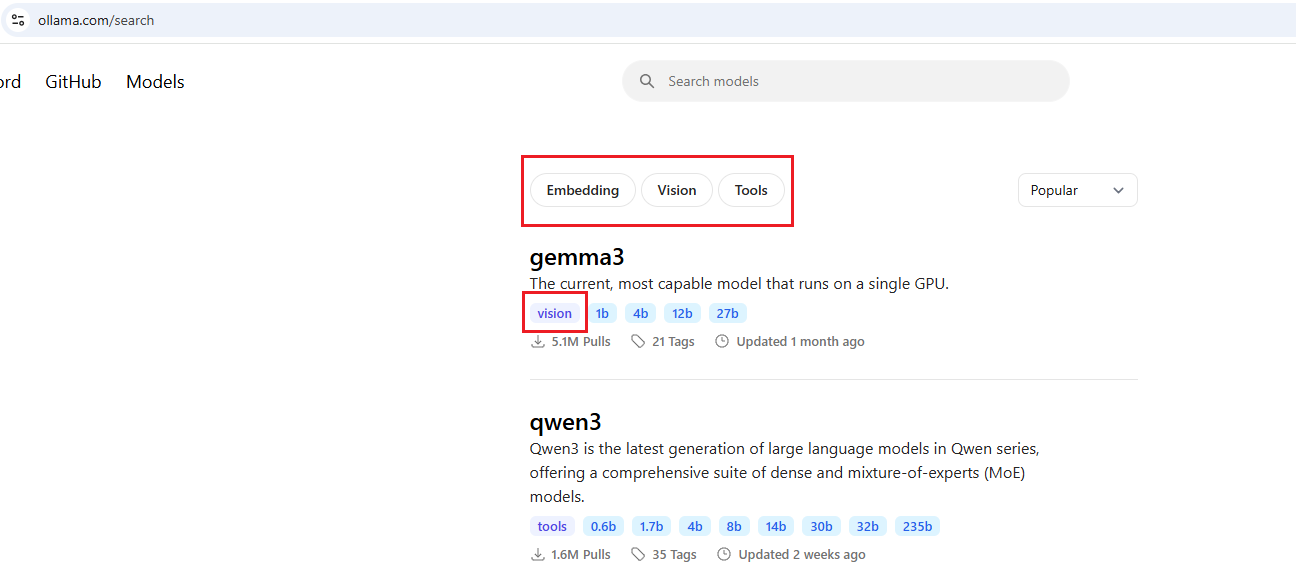The width and height of the screenshot is (1296, 570).
Task: Click the magnifier icon in search box
Action: pyautogui.click(x=647, y=81)
